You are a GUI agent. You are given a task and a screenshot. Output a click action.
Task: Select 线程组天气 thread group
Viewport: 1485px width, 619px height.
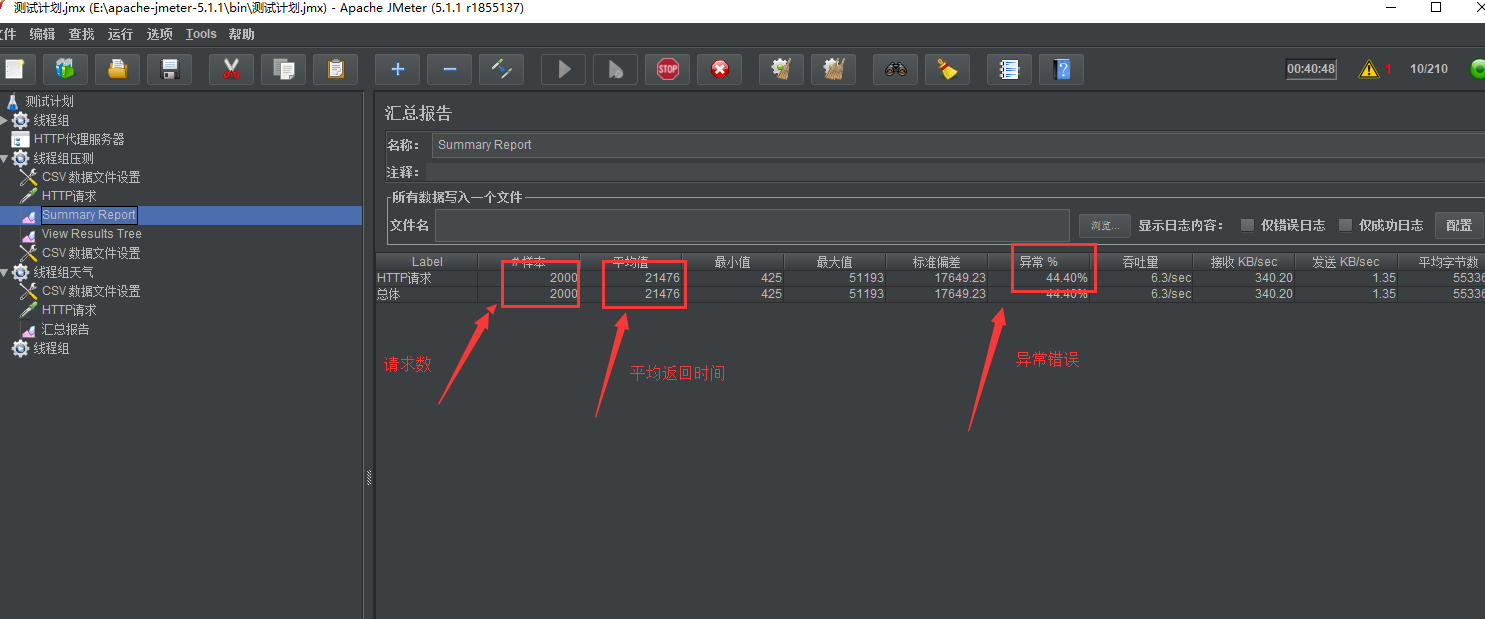pyautogui.click(x=63, y=272)
